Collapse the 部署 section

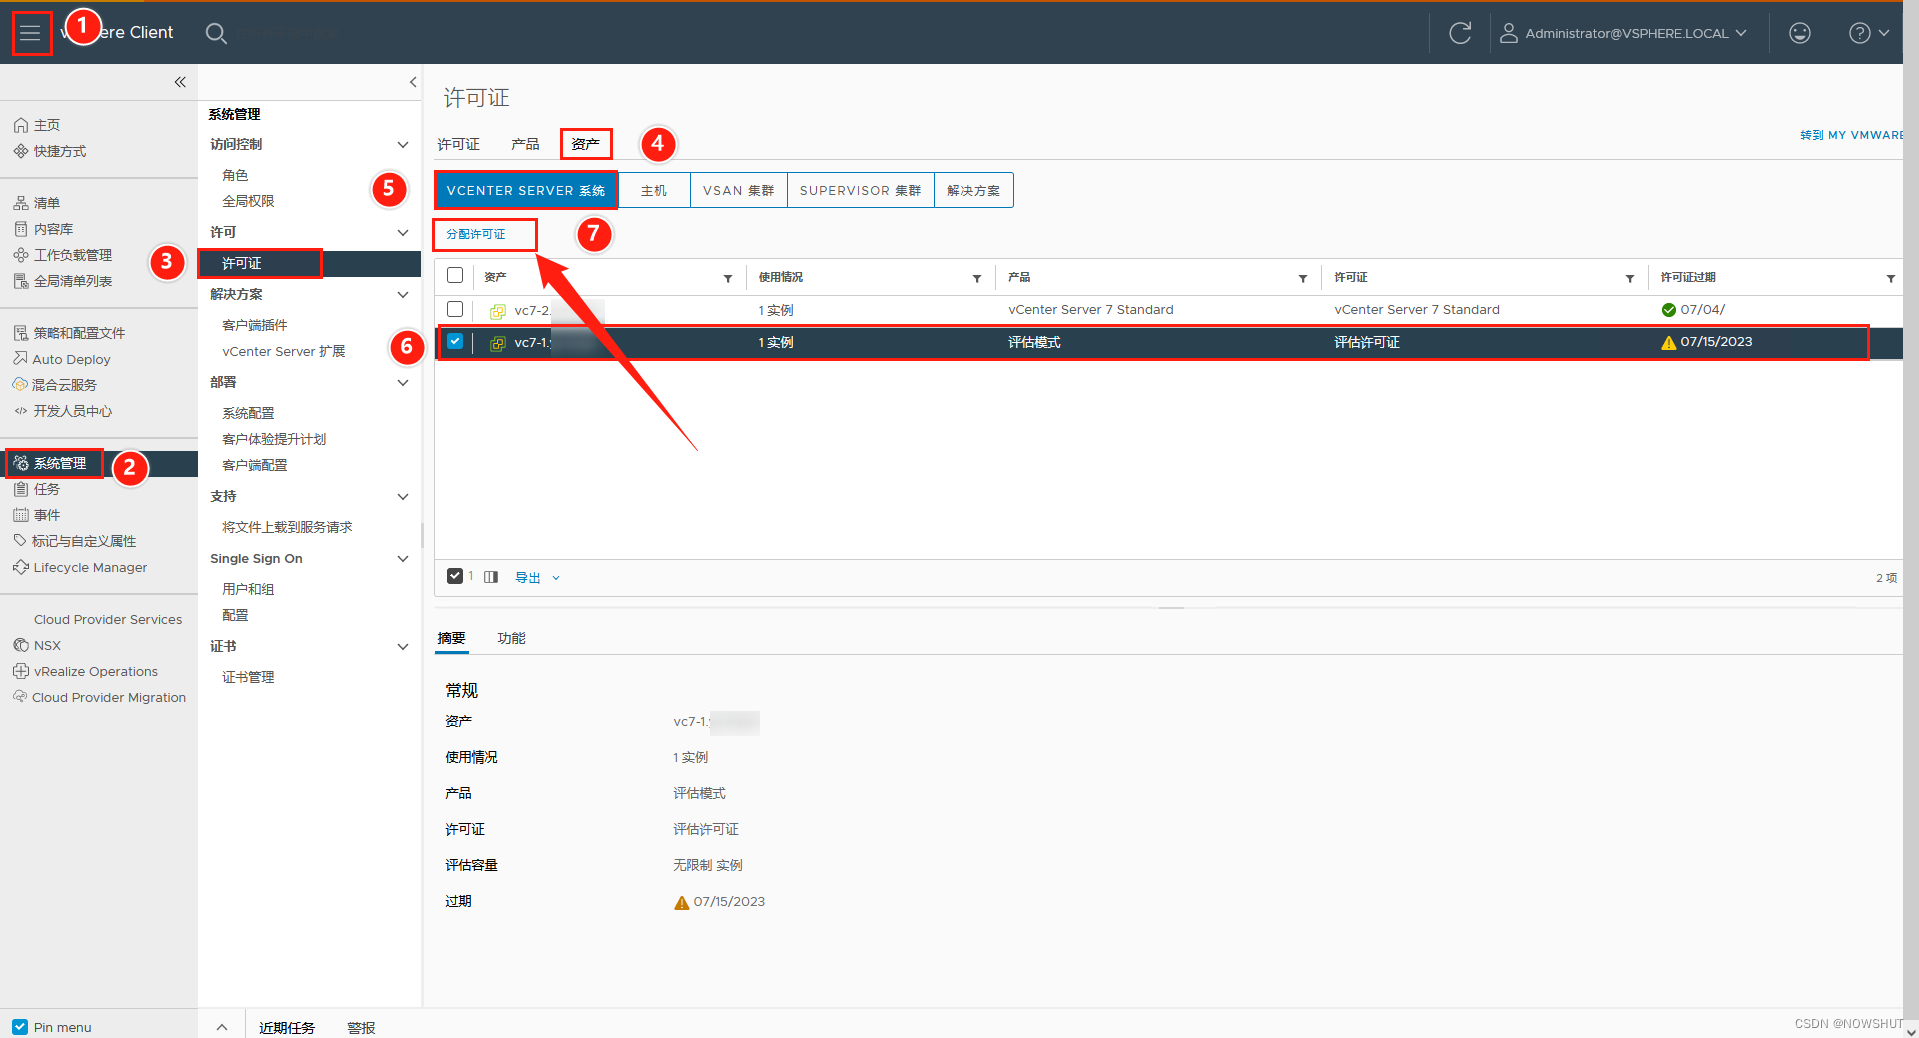pos(403,383)
